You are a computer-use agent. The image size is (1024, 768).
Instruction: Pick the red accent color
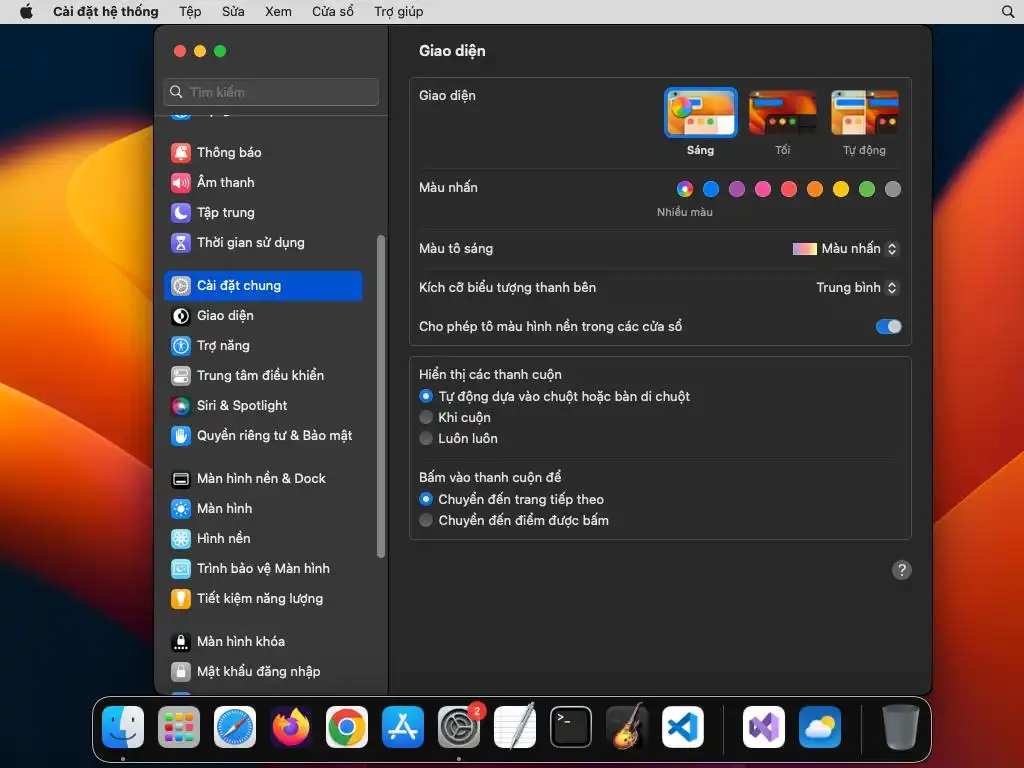pos(789,189)
